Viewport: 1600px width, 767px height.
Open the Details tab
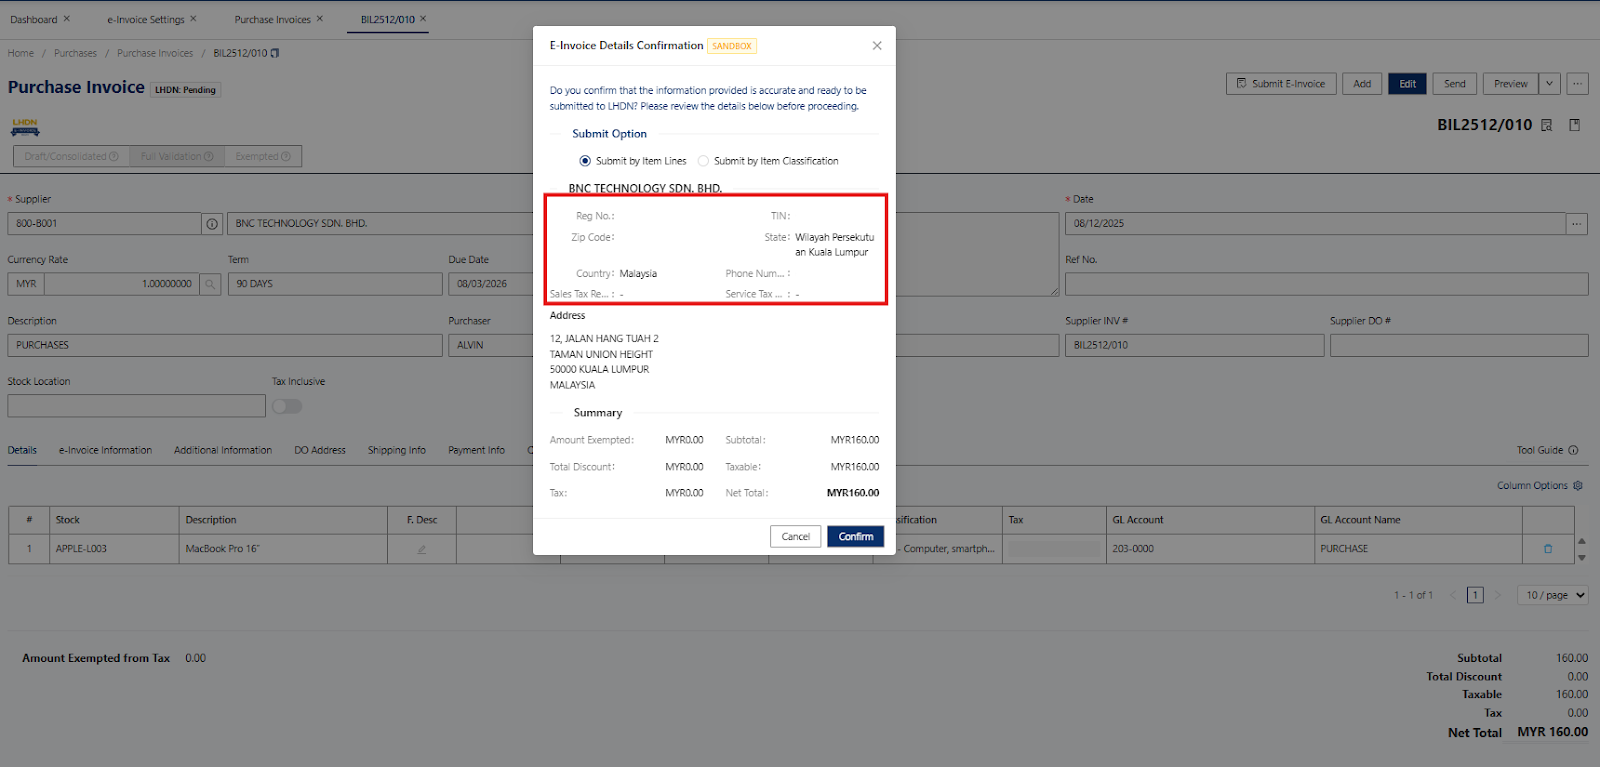[x=22, y=450]
